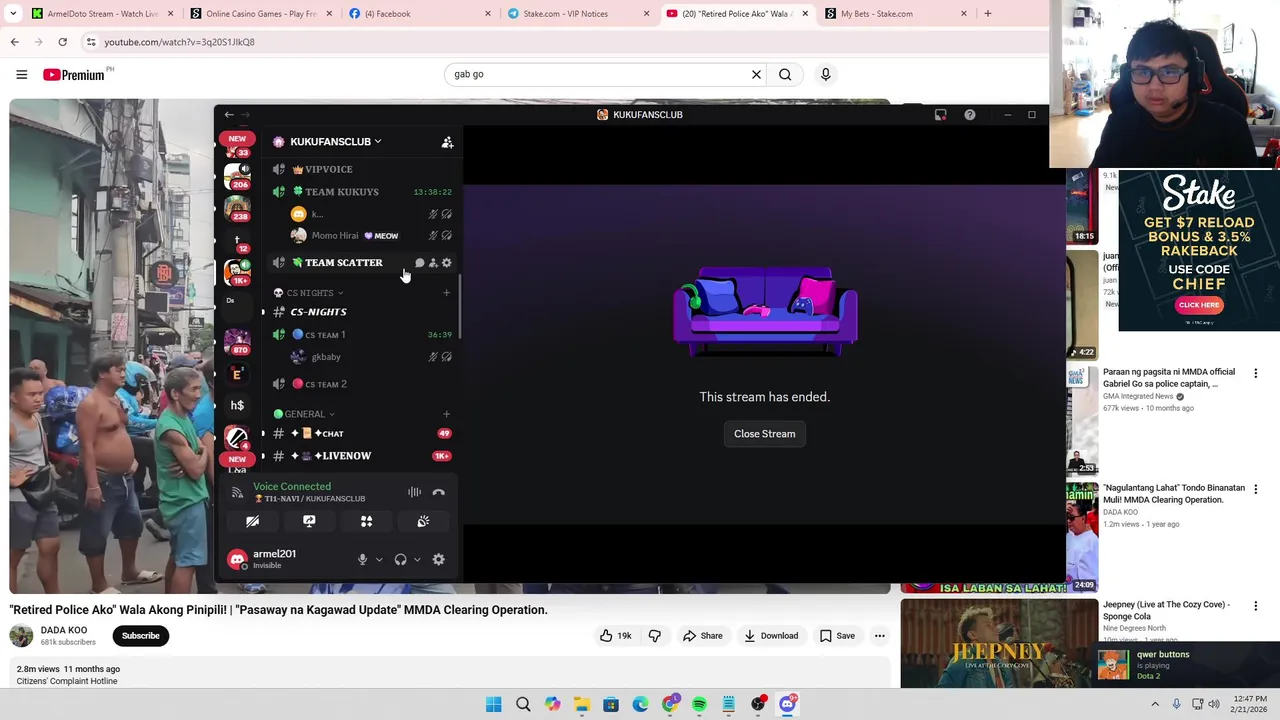Screen dimensions: 1280x720
Task: Save video to a playlist
Action: (837, 636)
